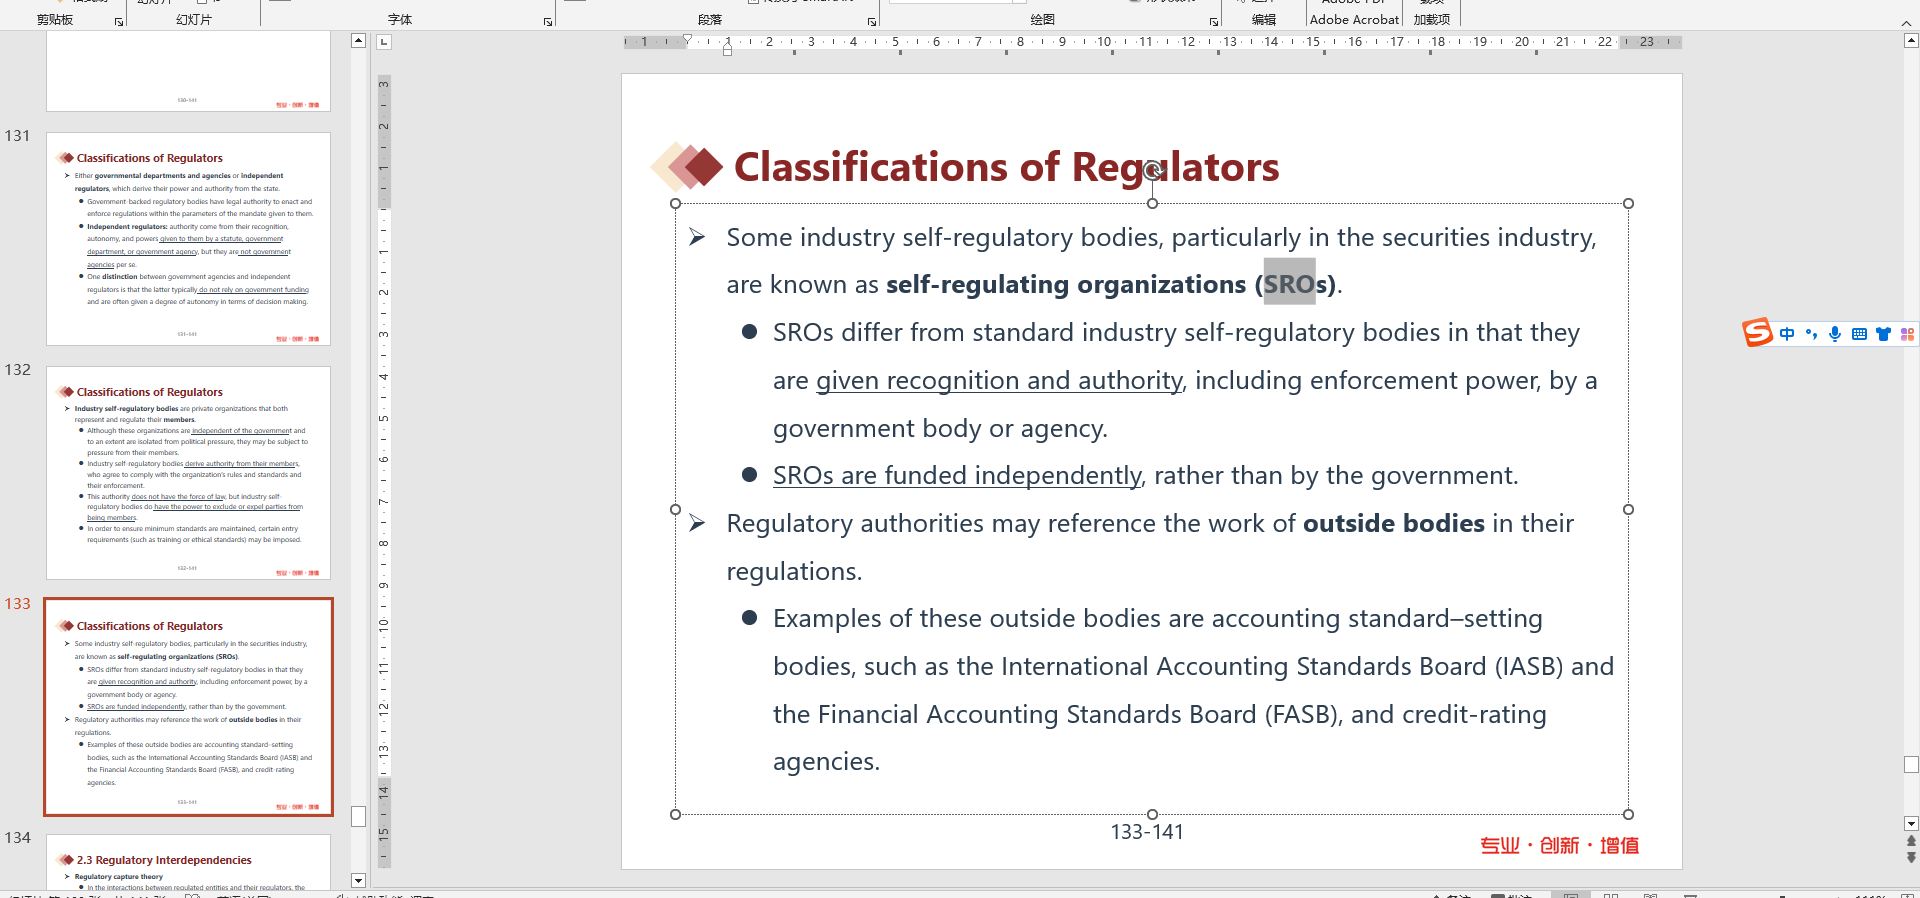Click the thumbnail panel scroll-up arrow
The image size is (1920, 898).
tap(358, 41)
